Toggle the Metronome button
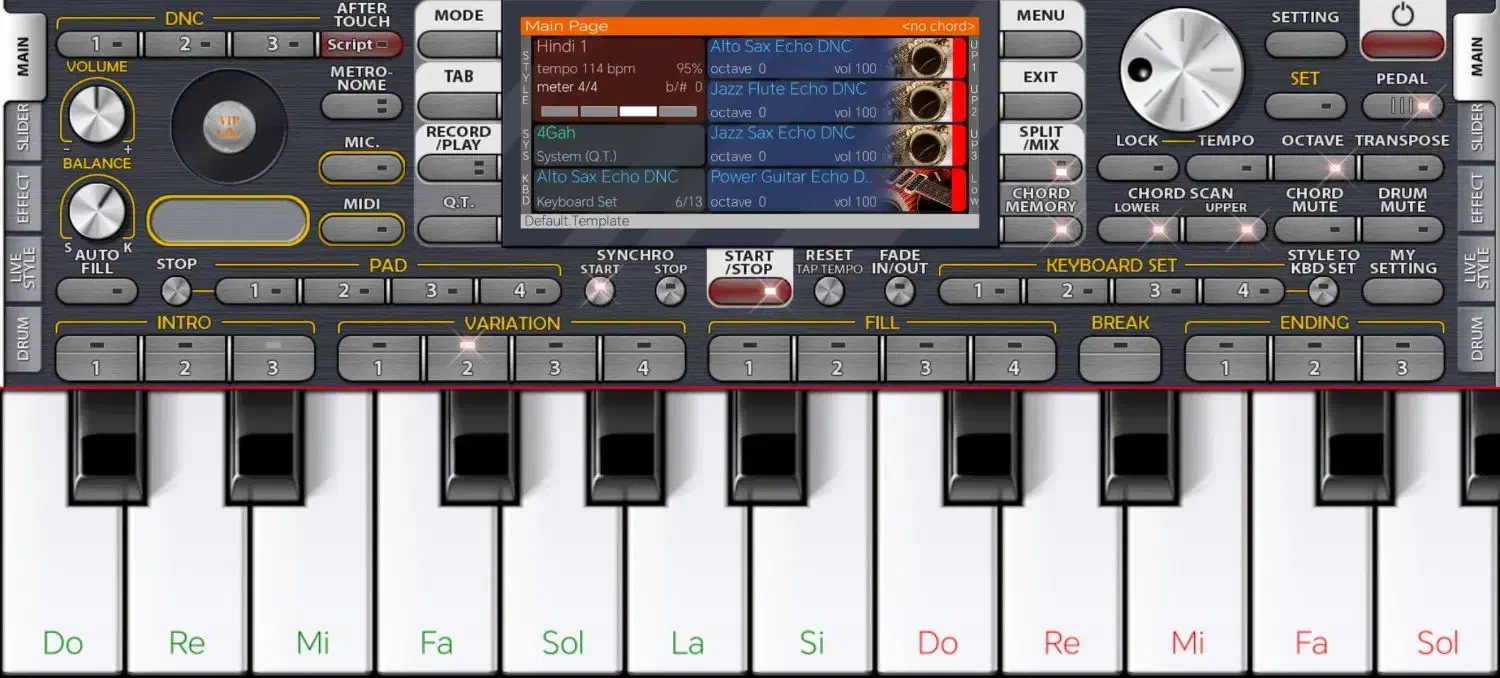 point(361,106)
